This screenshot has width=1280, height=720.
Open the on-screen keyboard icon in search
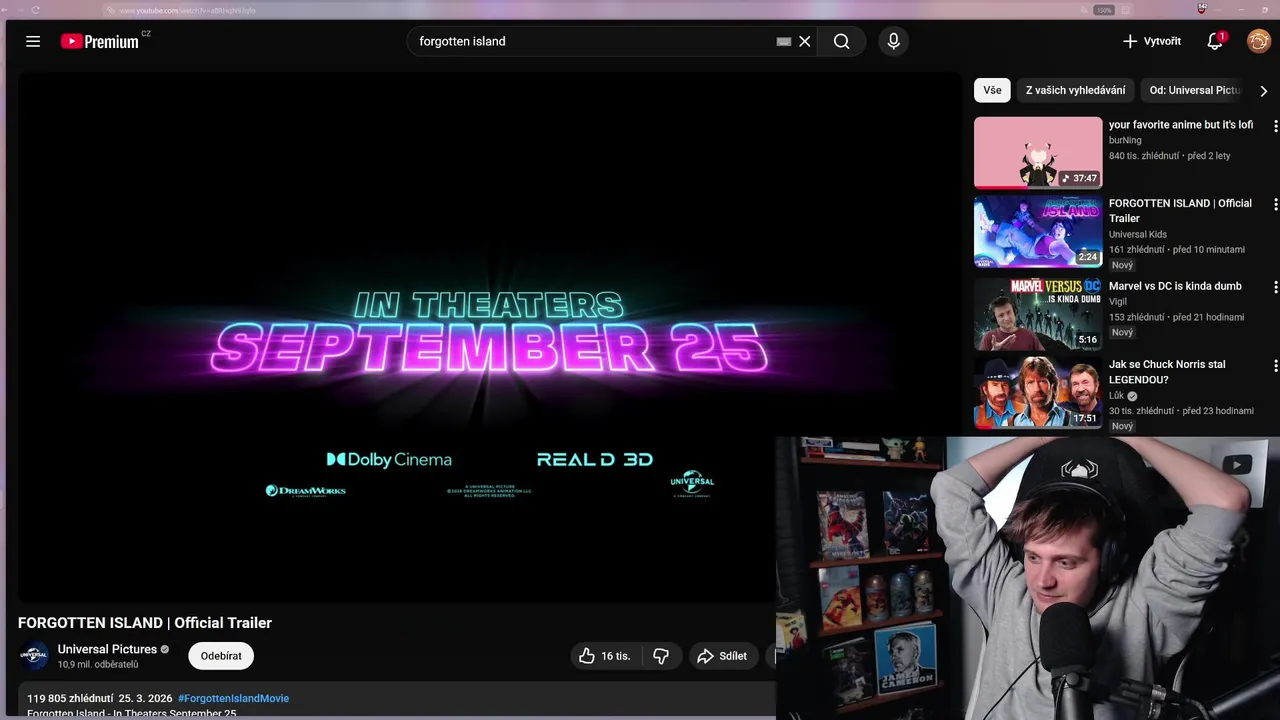click(783, 41)
